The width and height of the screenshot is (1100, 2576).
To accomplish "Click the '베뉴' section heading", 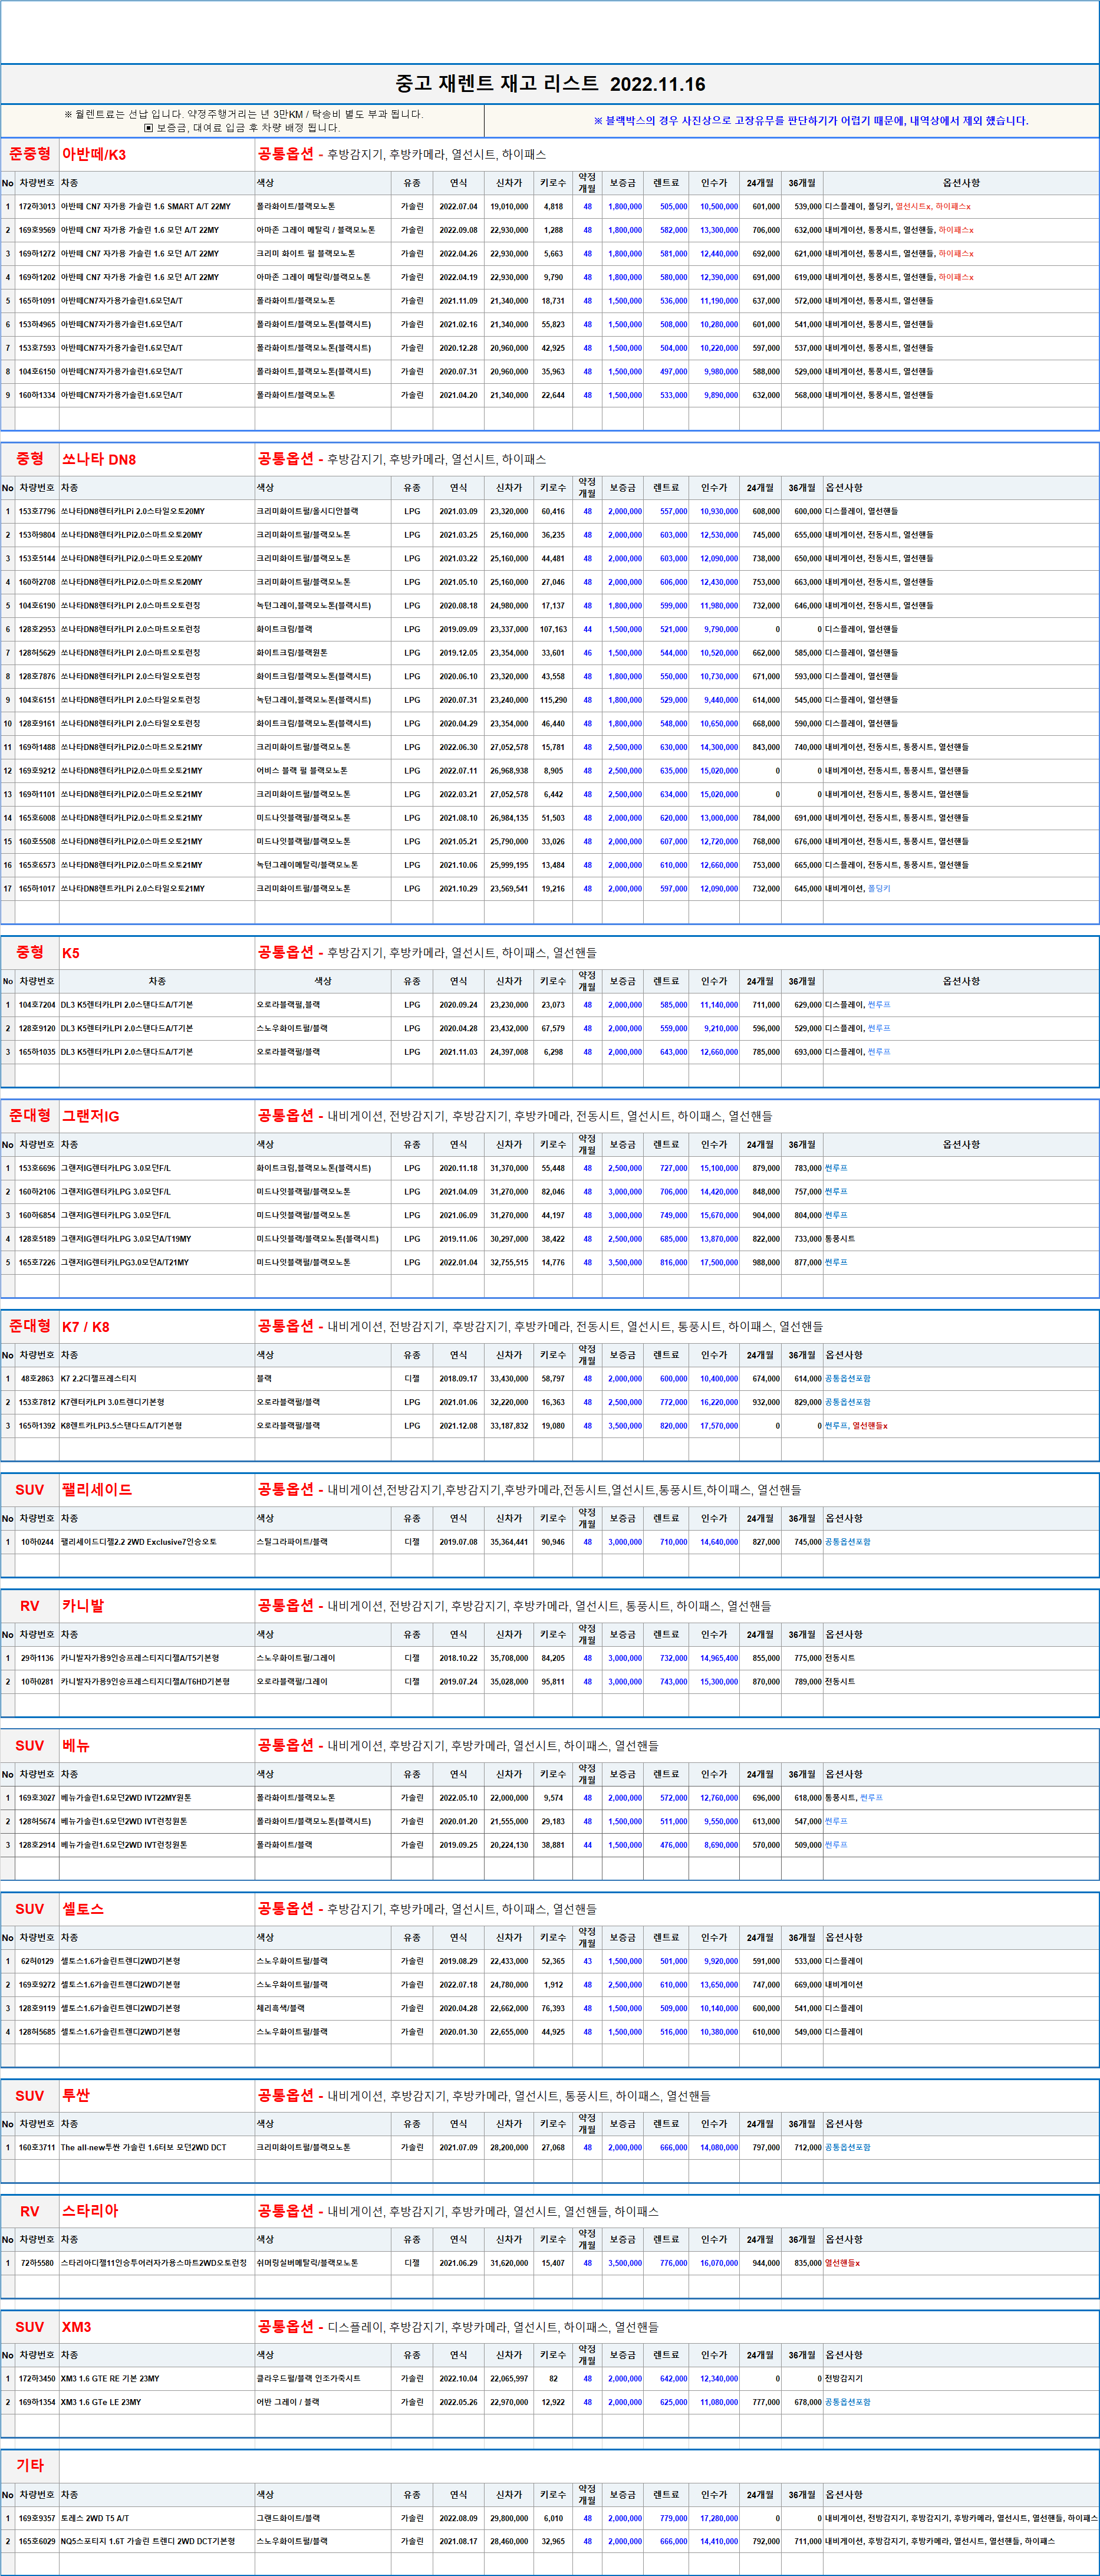I will point(76,1746).
